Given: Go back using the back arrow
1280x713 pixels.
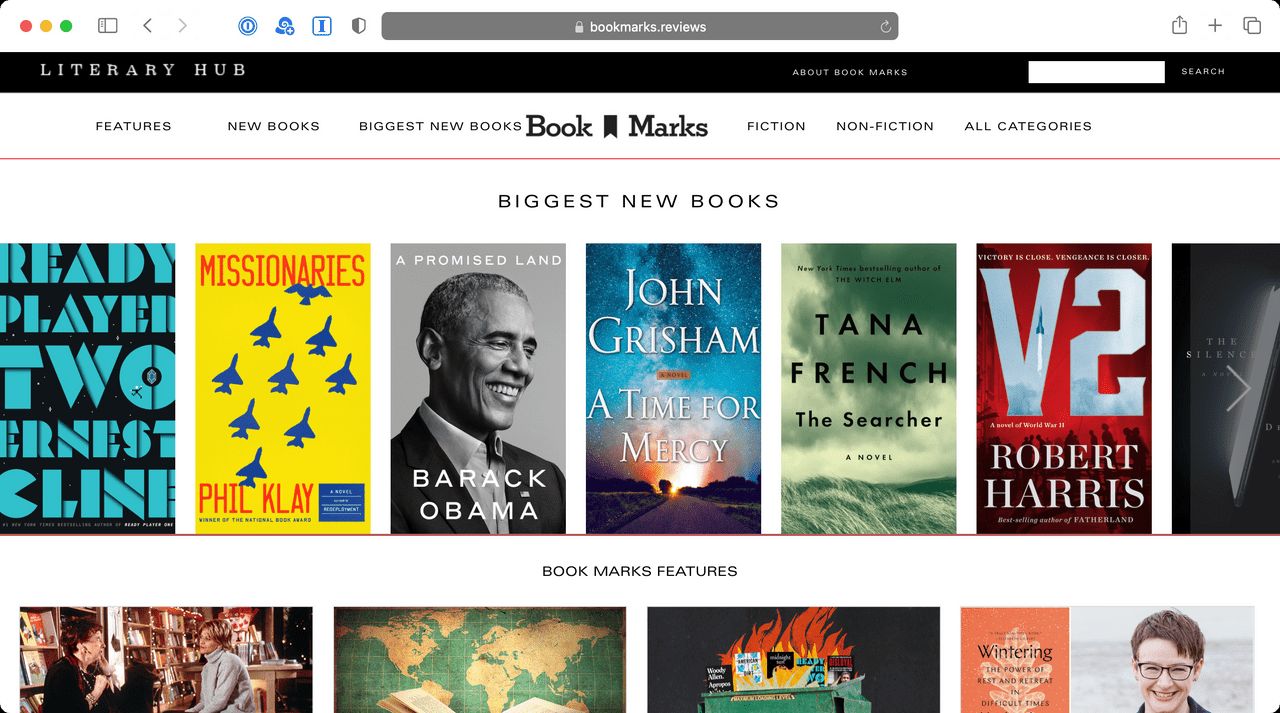Looking at the screenshot, I should coord(147,26).
